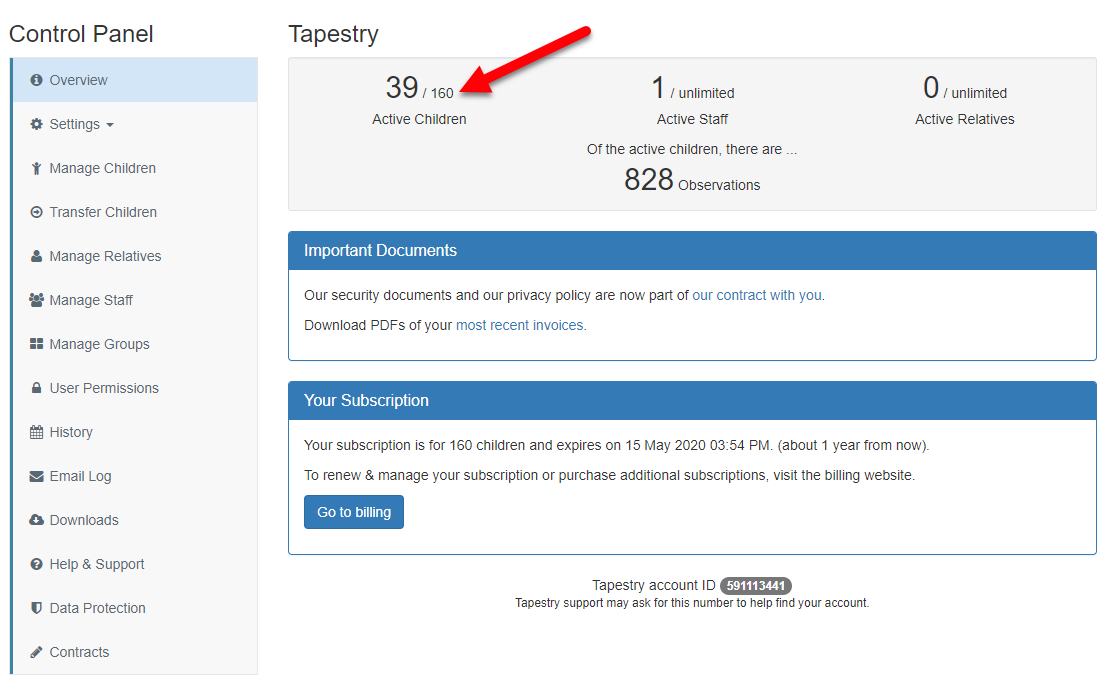Viewport: 1116px width, 694px height.
Task: Click the arrow-circle icon beside Transfer Children
Action: click(36, 212)
